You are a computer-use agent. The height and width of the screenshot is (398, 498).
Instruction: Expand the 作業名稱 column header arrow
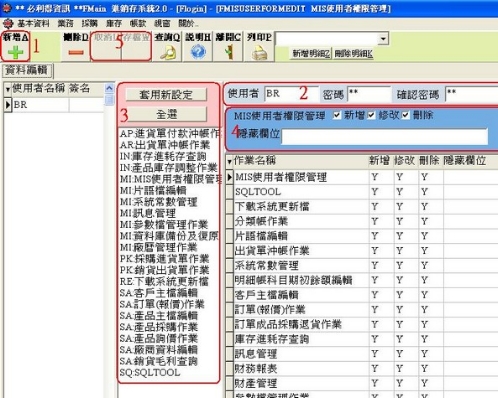229,162
